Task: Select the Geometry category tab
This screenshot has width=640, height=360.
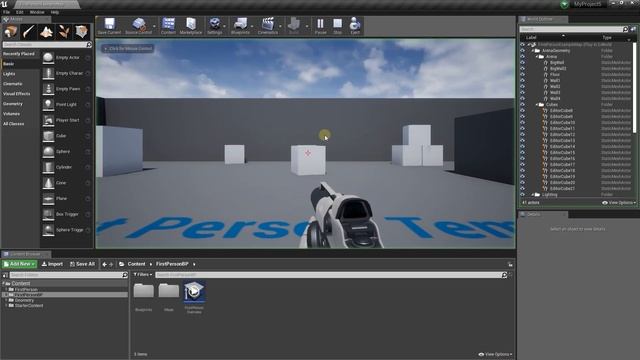Action: [20, 104]
